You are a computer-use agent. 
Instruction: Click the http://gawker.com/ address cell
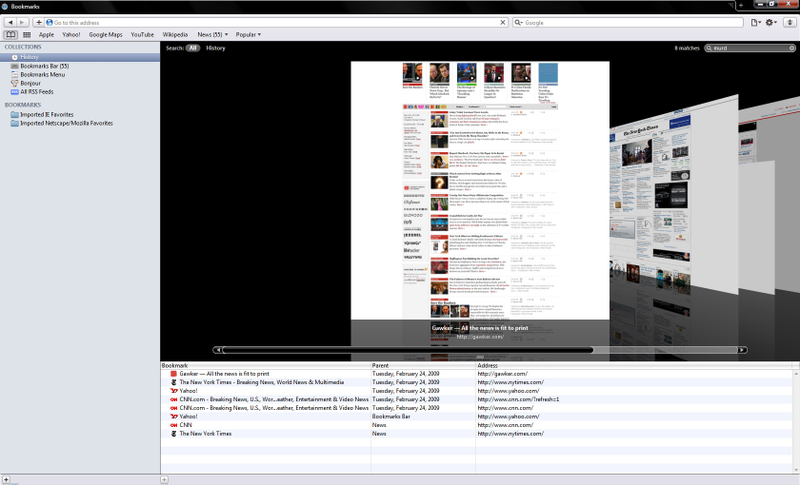[x=503, y=374]
